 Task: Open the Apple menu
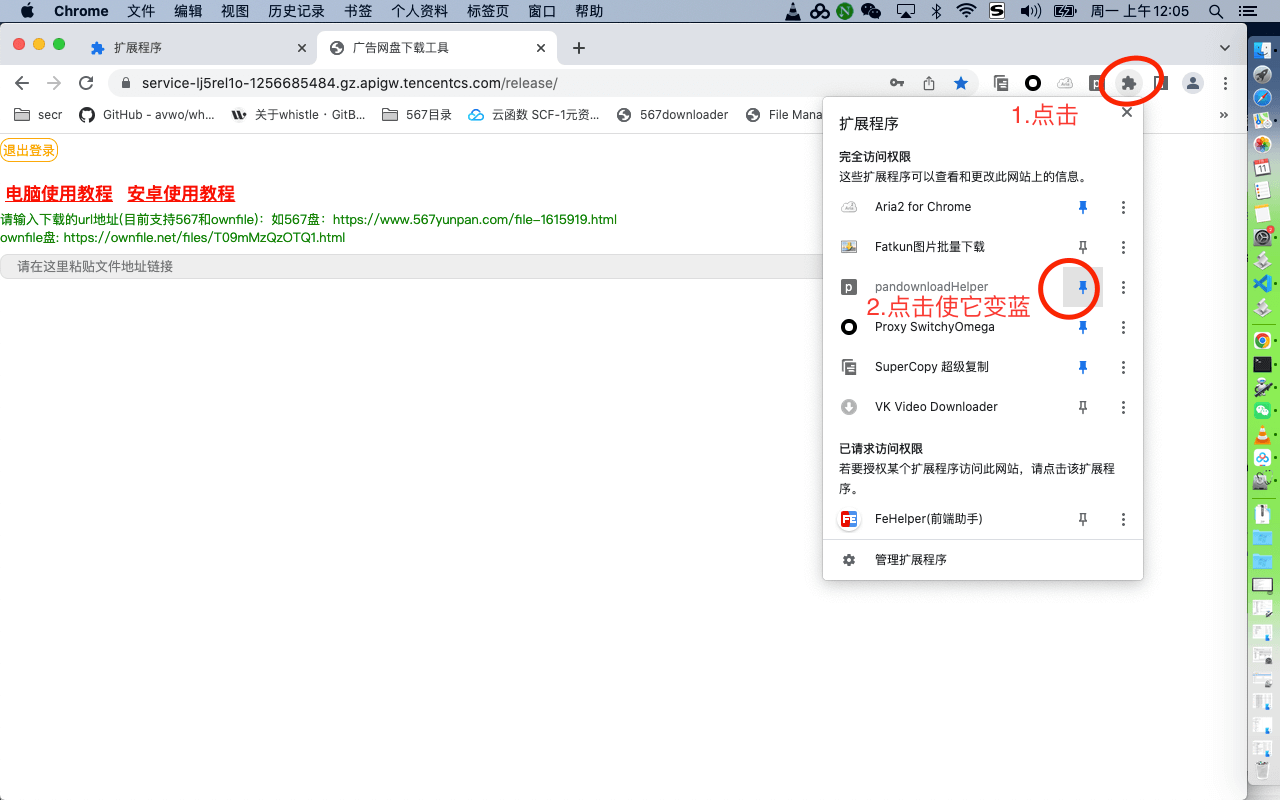[27, 12]
